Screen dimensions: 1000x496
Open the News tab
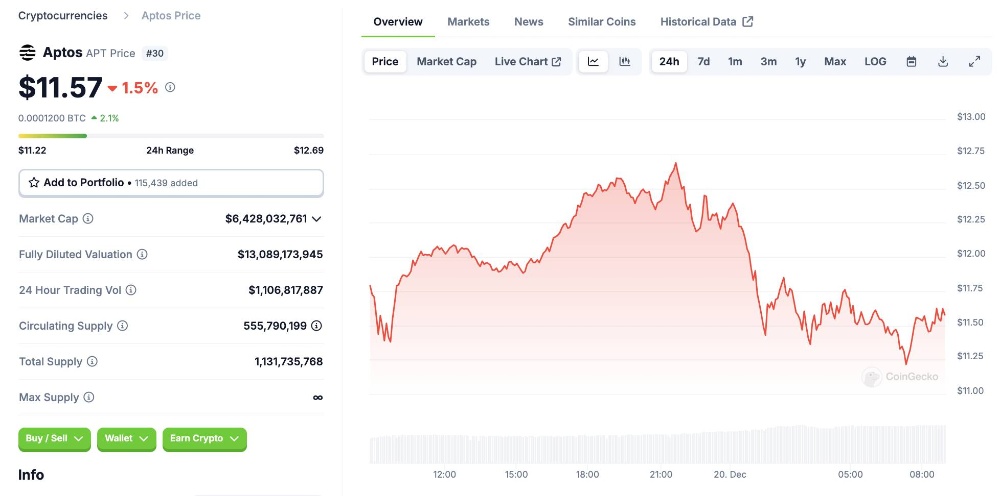click(529, 22)
